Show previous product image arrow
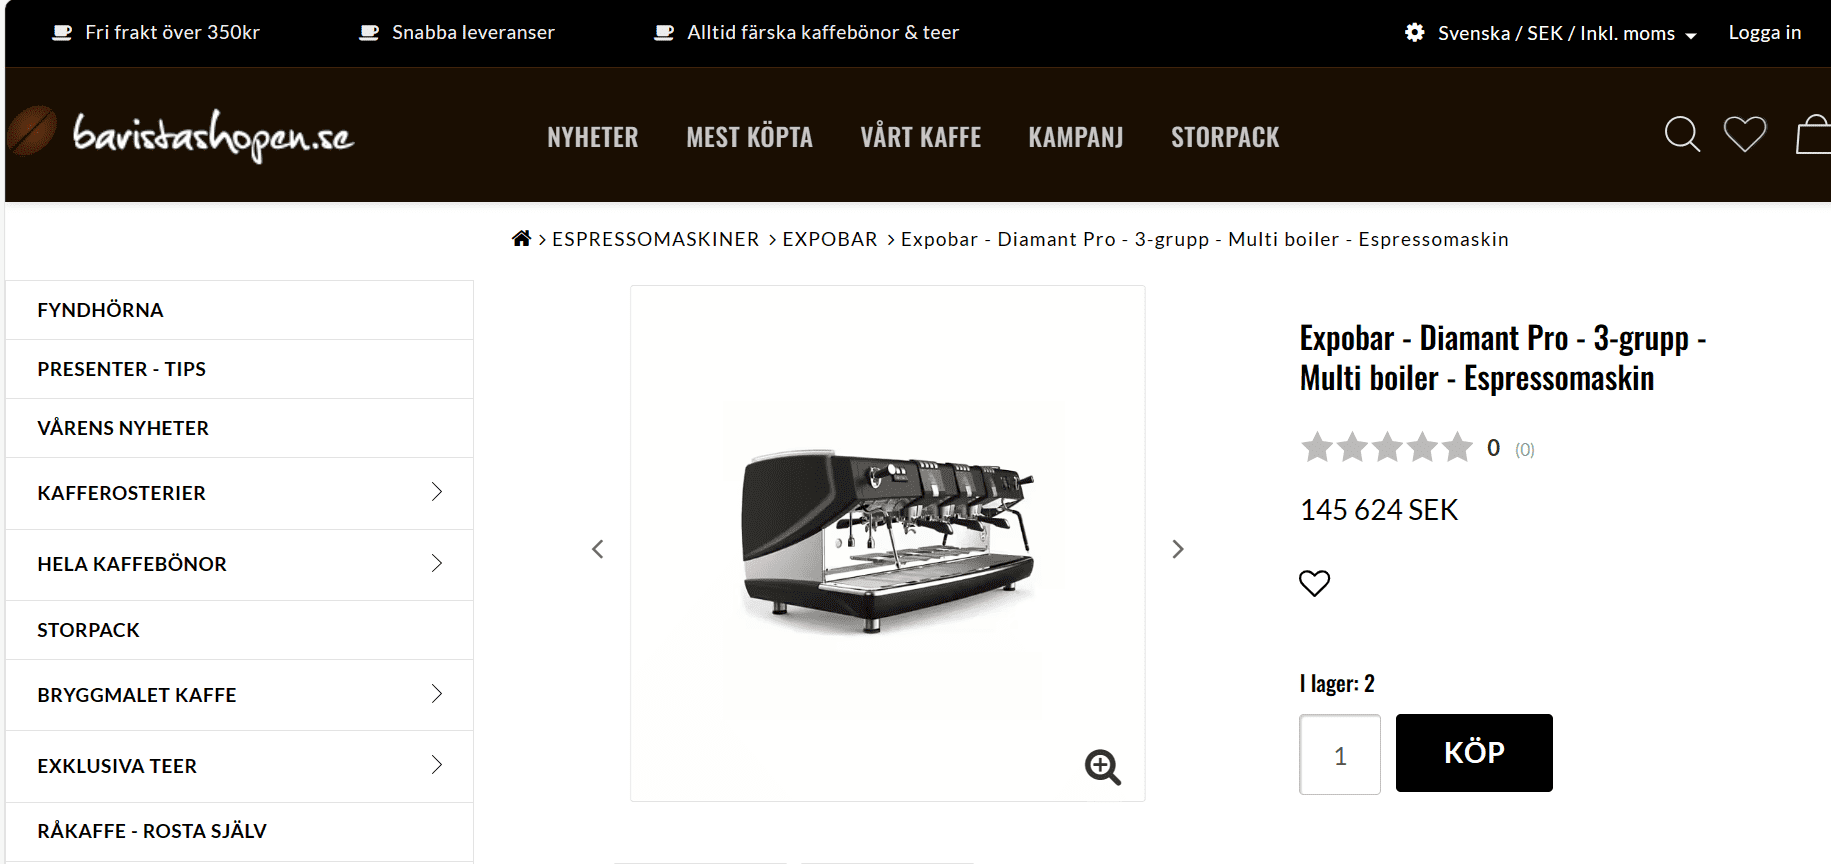The height and width of the screenshot is (864, 1831). click(598, 549)
